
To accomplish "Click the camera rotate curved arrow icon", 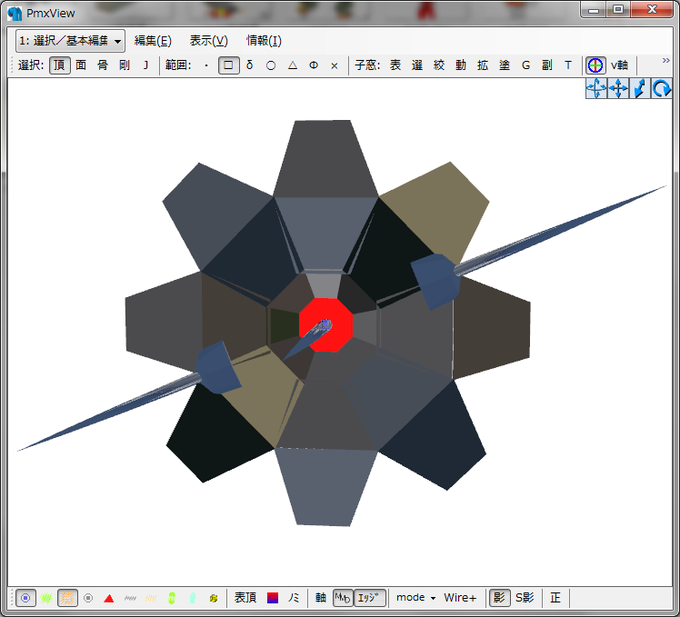I will (x=661, y=88).
